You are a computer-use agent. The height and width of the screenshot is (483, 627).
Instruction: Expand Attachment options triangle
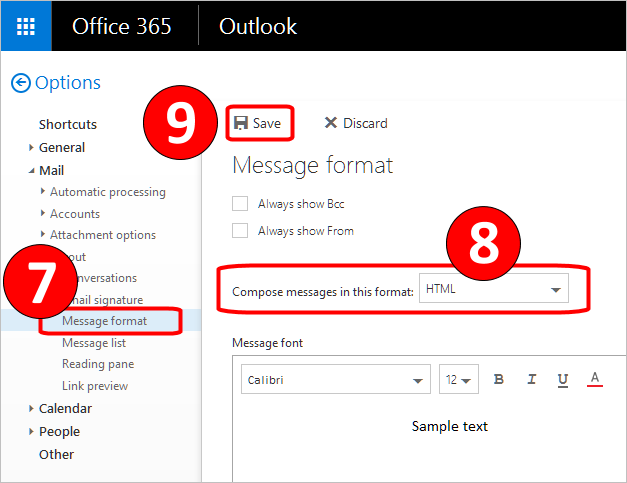pos(43,234)
